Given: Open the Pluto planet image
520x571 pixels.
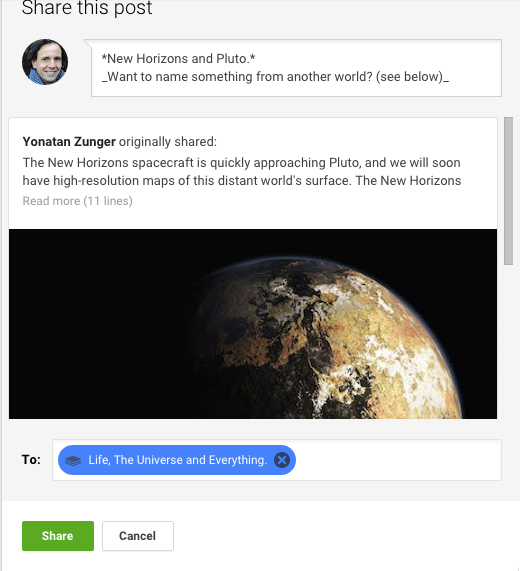Looking at the screenshot, I should [253, 324].
